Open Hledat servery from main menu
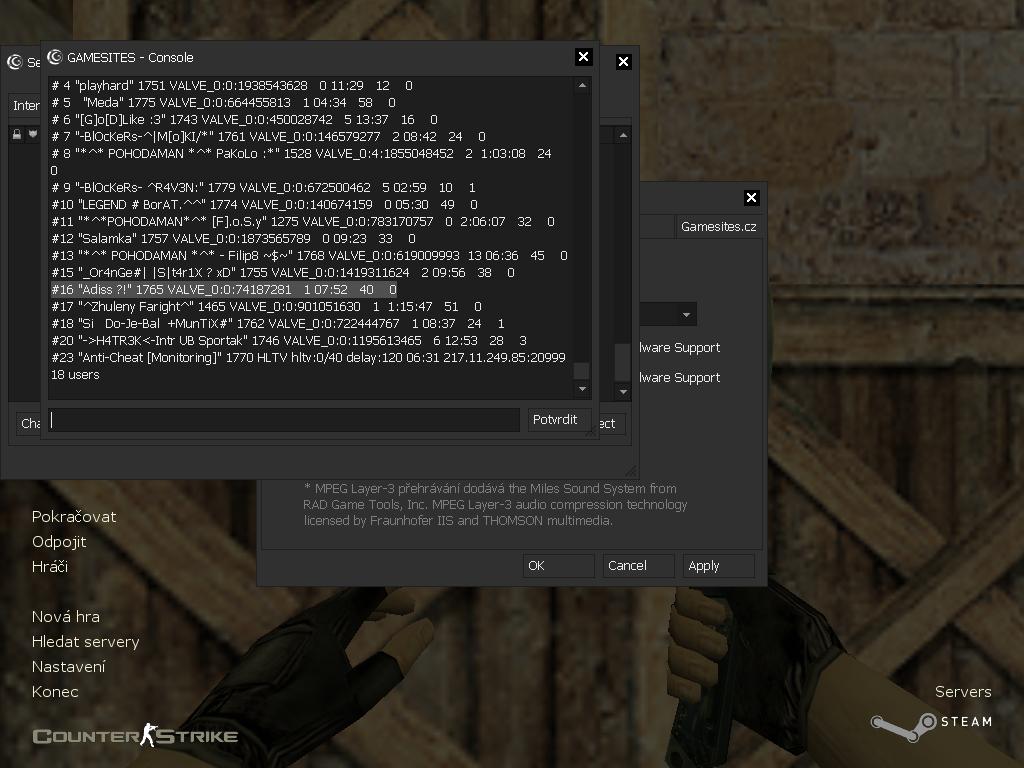1024x768 pixels. (85, 642)
